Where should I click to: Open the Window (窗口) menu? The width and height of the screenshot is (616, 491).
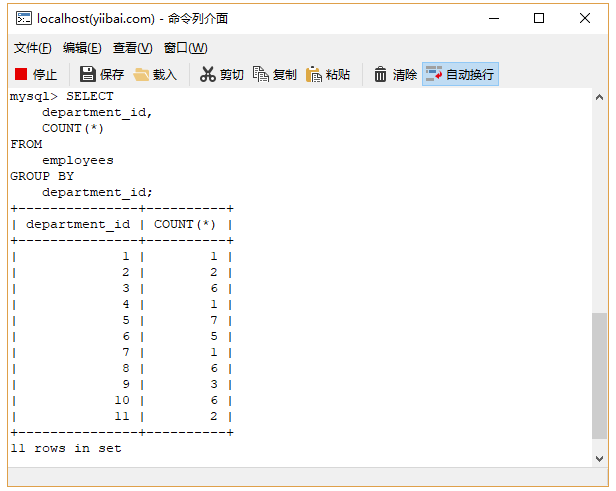[x=185, y=48]
